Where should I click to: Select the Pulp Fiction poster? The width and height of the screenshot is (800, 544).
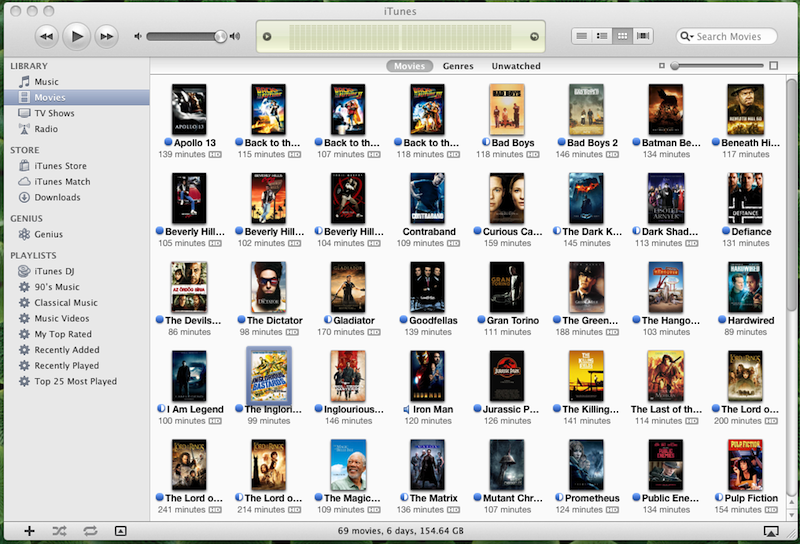(x=745, y=464)
